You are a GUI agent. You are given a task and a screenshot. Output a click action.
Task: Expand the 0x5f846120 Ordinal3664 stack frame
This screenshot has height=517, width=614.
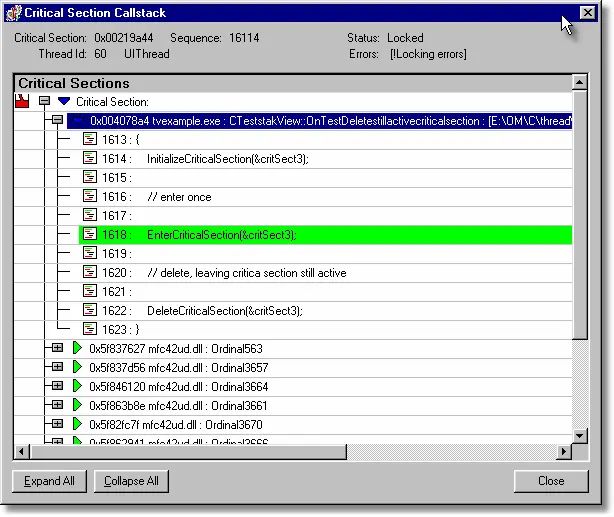pos(58,385)
